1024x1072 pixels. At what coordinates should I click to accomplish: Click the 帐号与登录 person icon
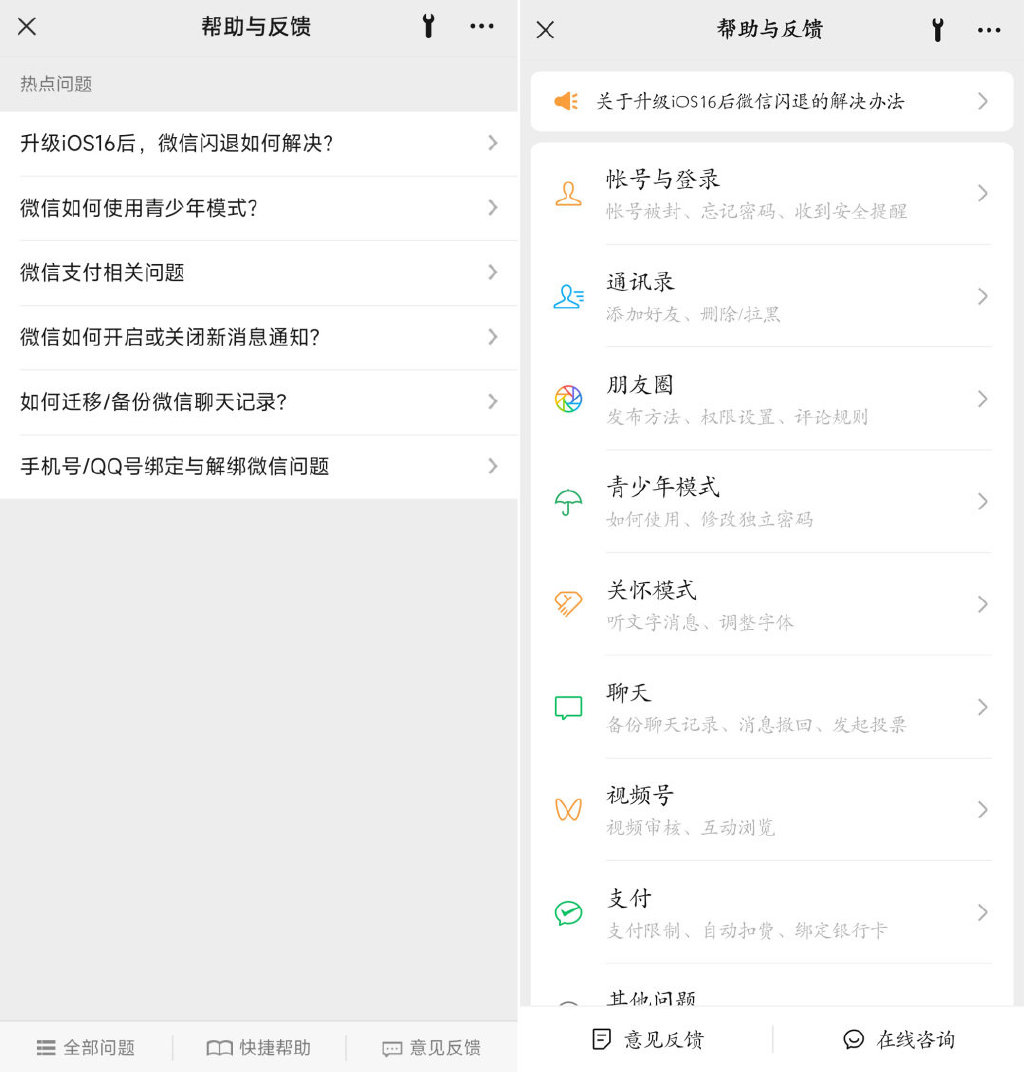(568, 193)
